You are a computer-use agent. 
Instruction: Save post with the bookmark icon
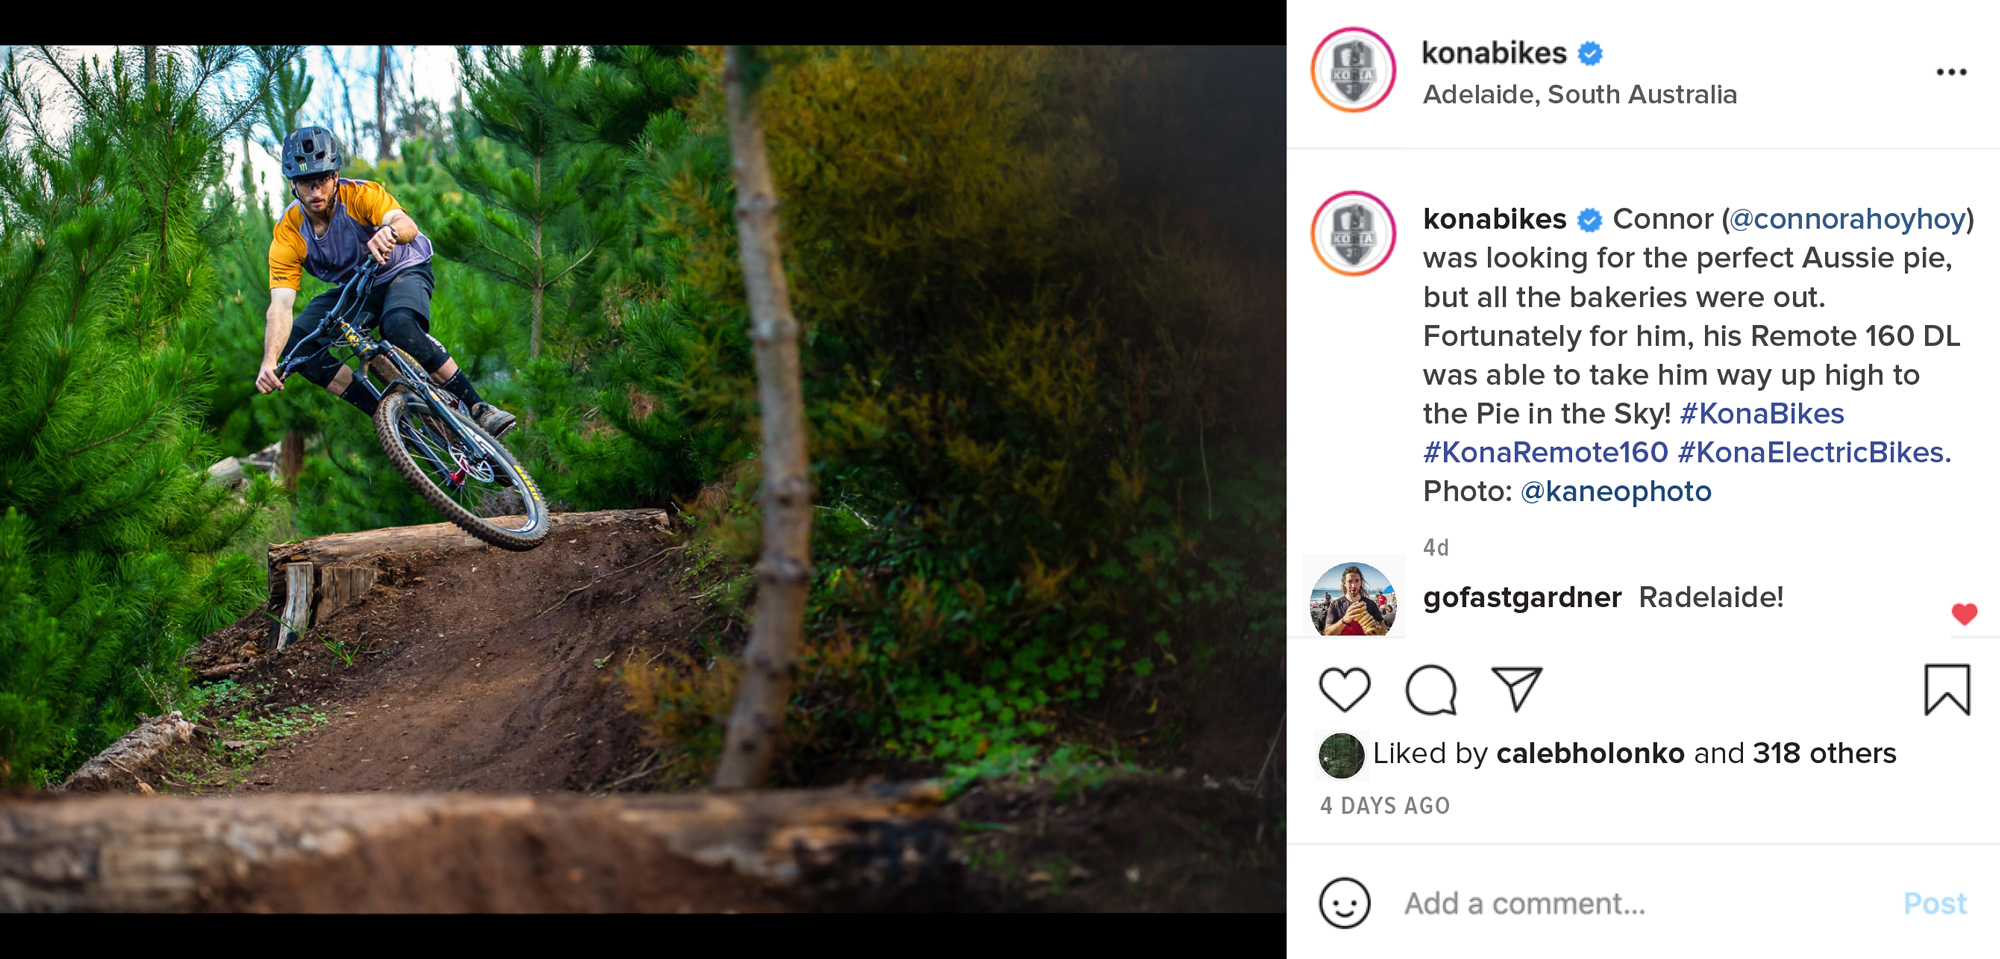[1946, 690]
